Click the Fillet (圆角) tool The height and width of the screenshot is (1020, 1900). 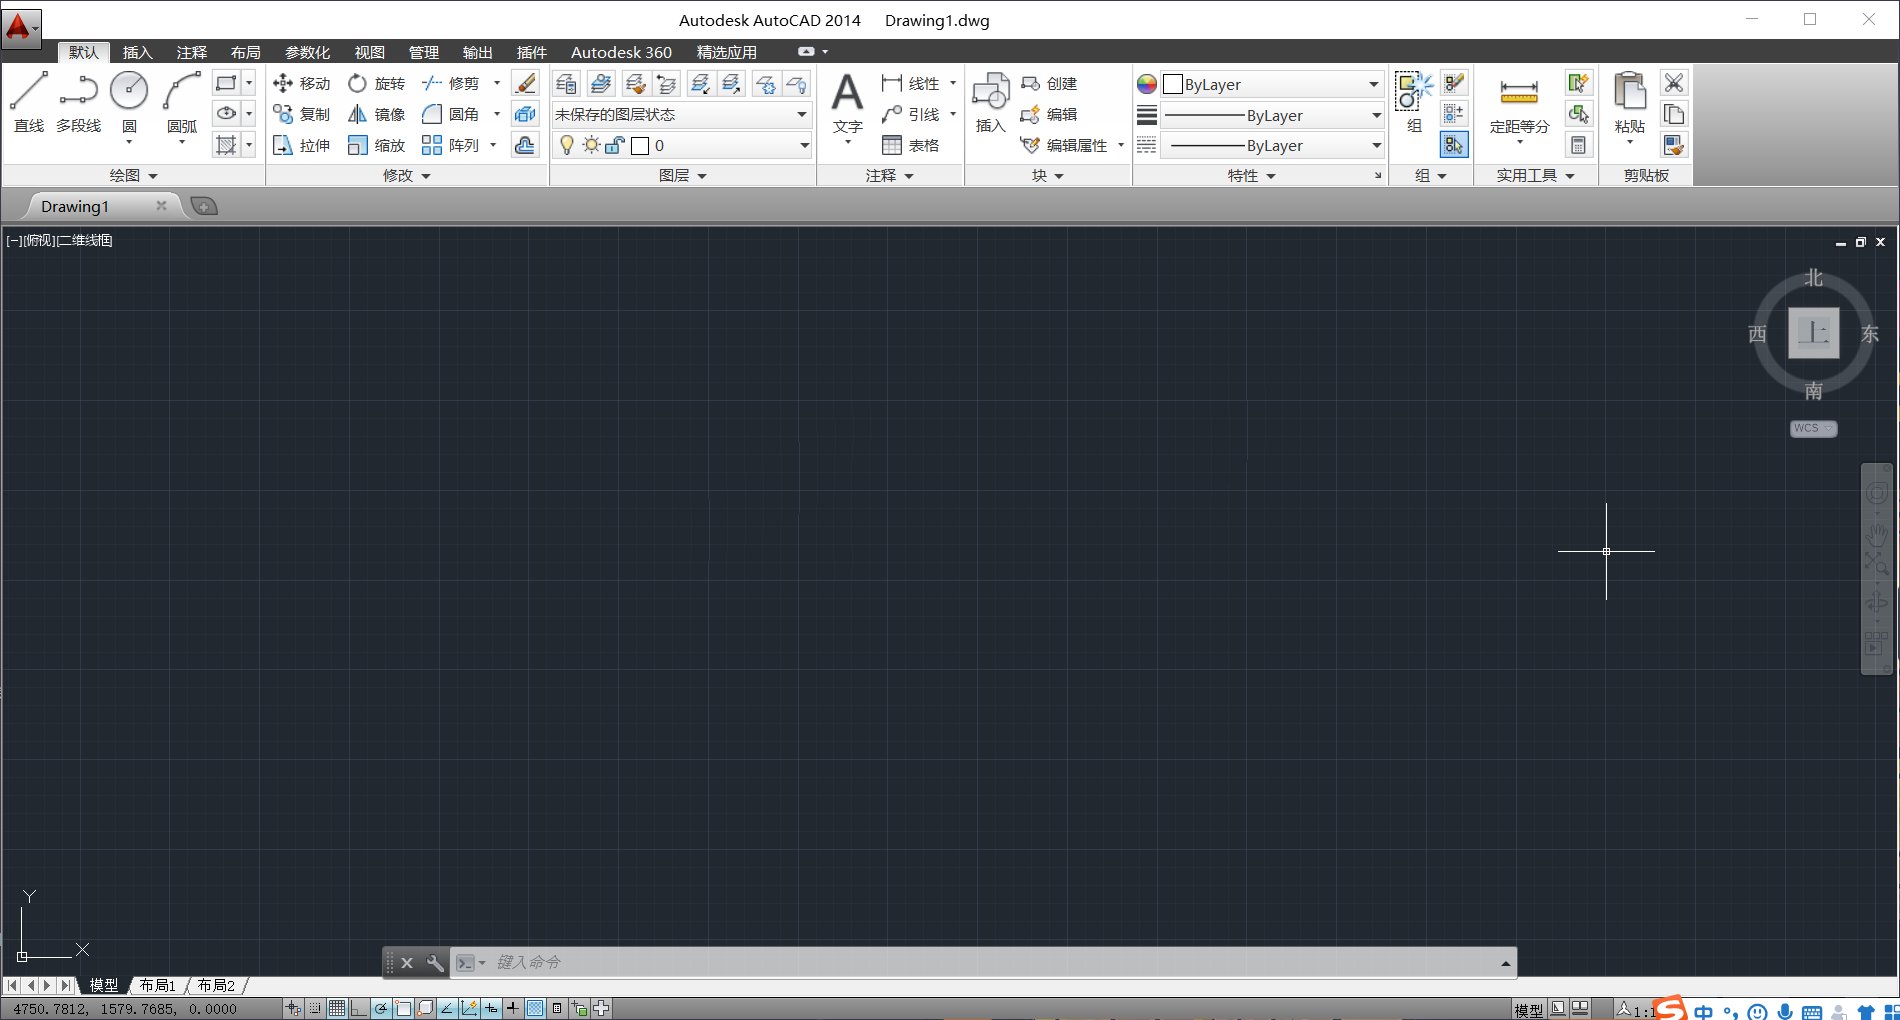coord(451,115)
